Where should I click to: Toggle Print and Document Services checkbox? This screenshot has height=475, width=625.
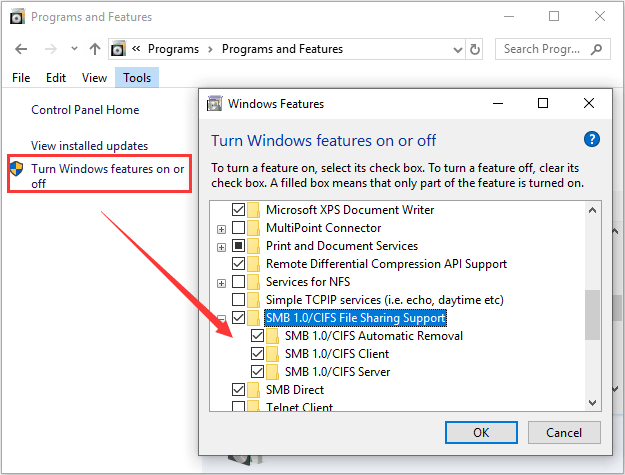coord(238,245)
